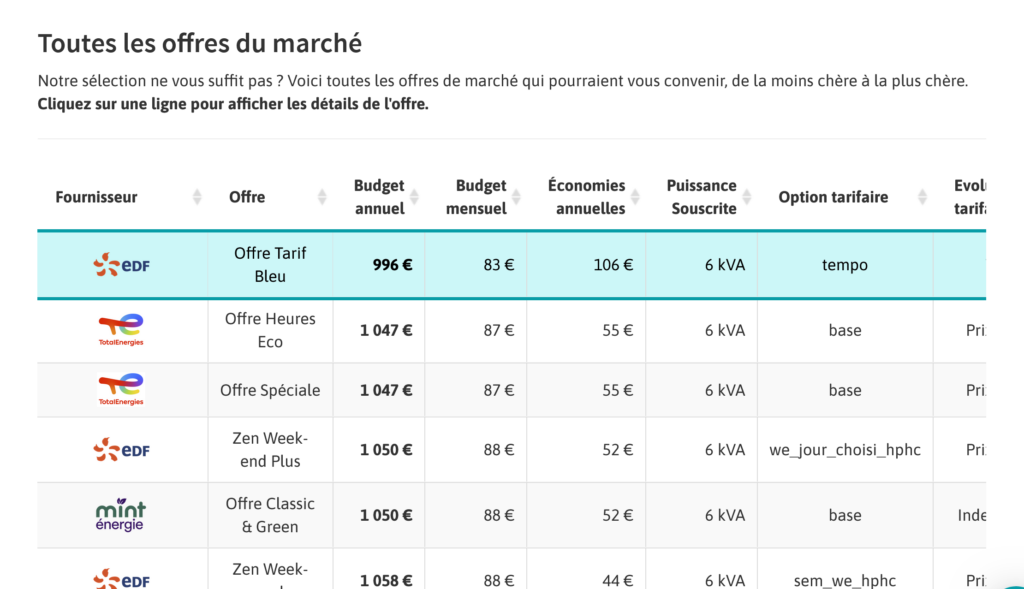Click EDF logo beside Zen Week-end Plus

[122, 450]
